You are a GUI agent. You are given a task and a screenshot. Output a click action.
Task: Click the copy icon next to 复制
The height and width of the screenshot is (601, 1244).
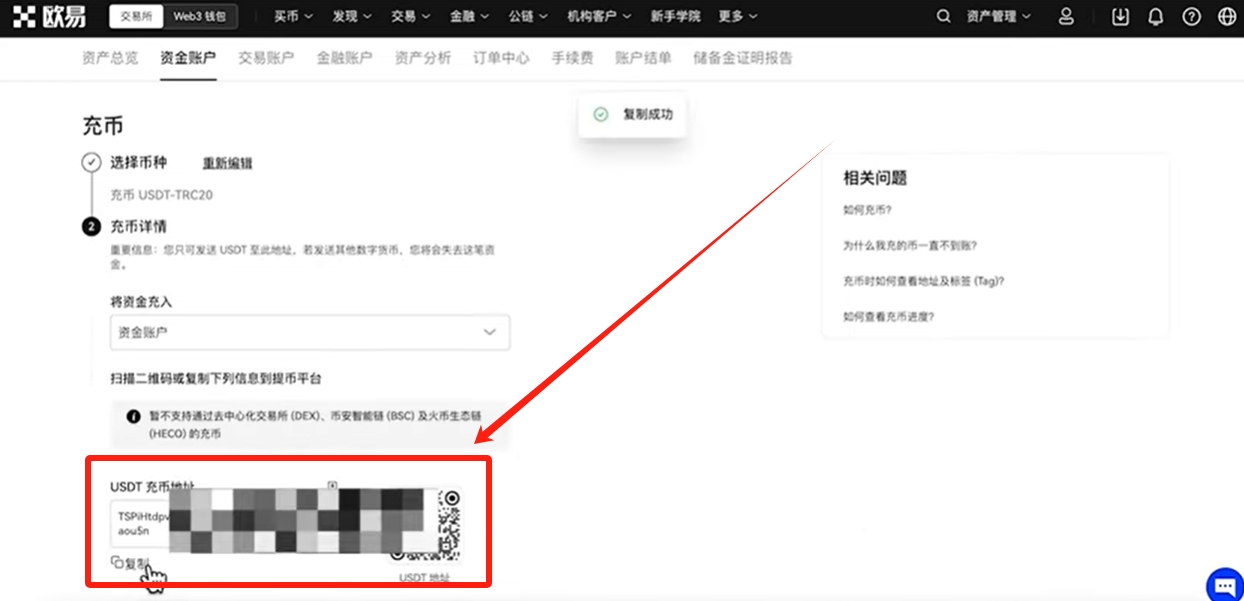click(116, 562)
